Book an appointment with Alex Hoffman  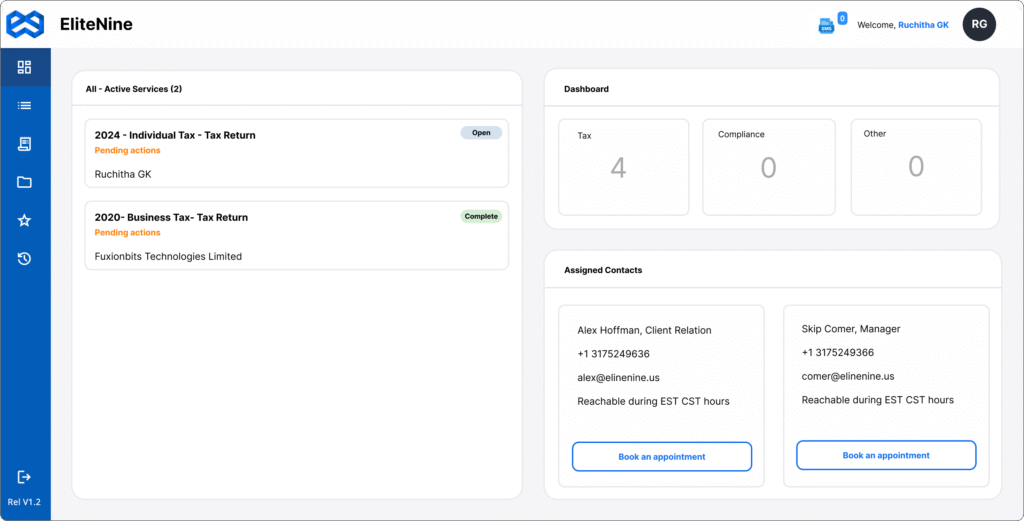[661, 457]
